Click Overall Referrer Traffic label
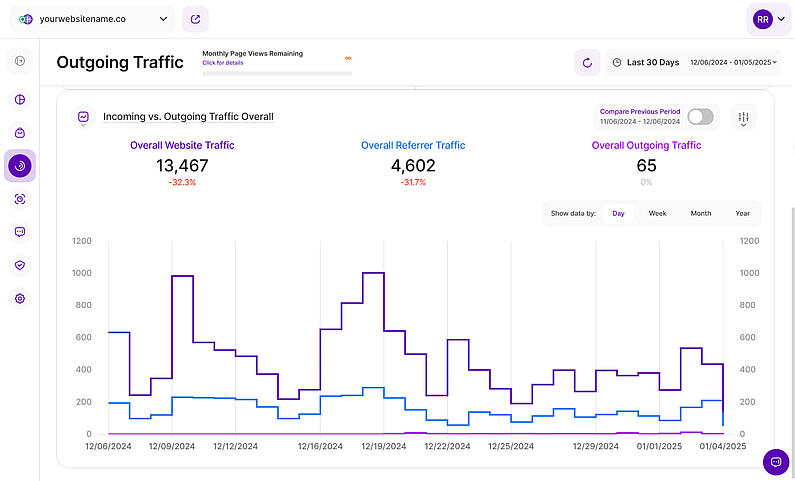 tap(413, 145)
